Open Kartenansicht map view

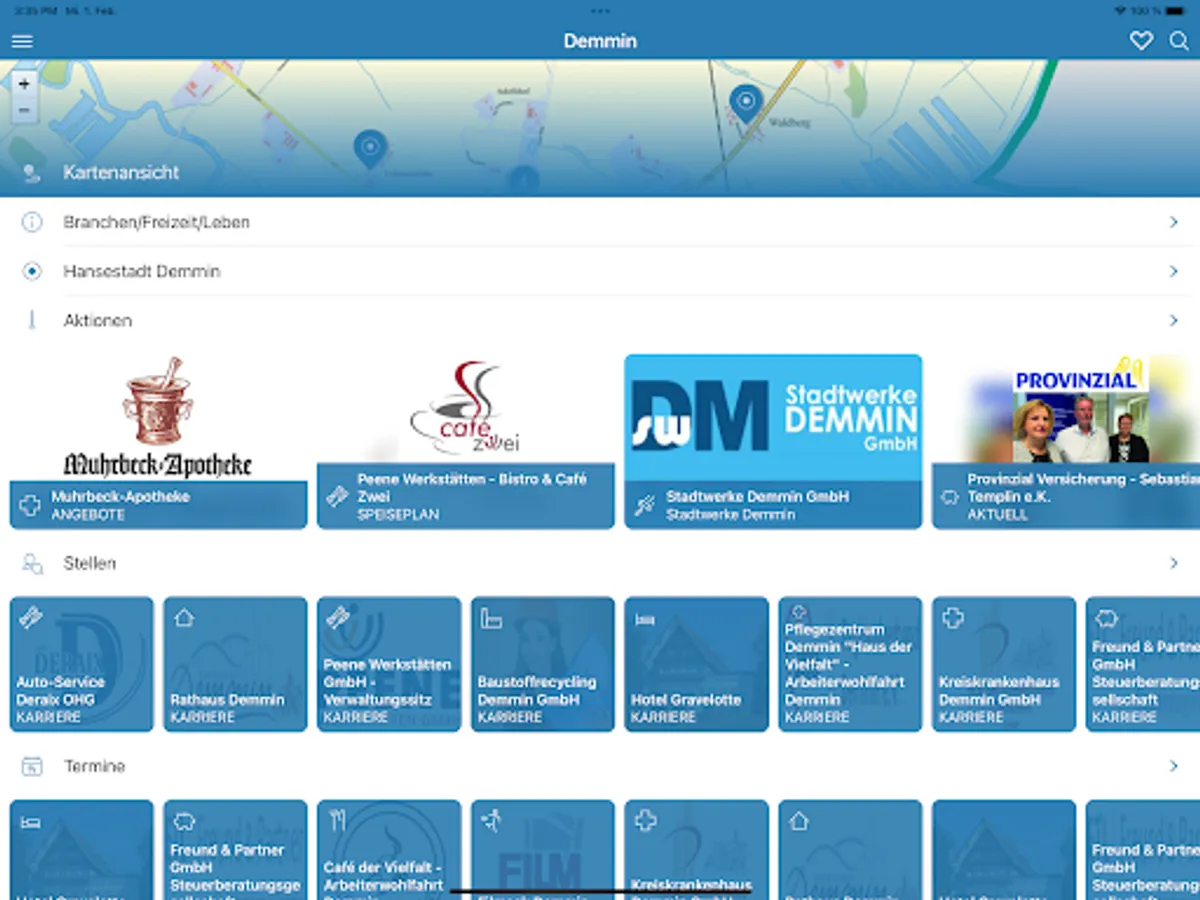click(x=600, y=172)
